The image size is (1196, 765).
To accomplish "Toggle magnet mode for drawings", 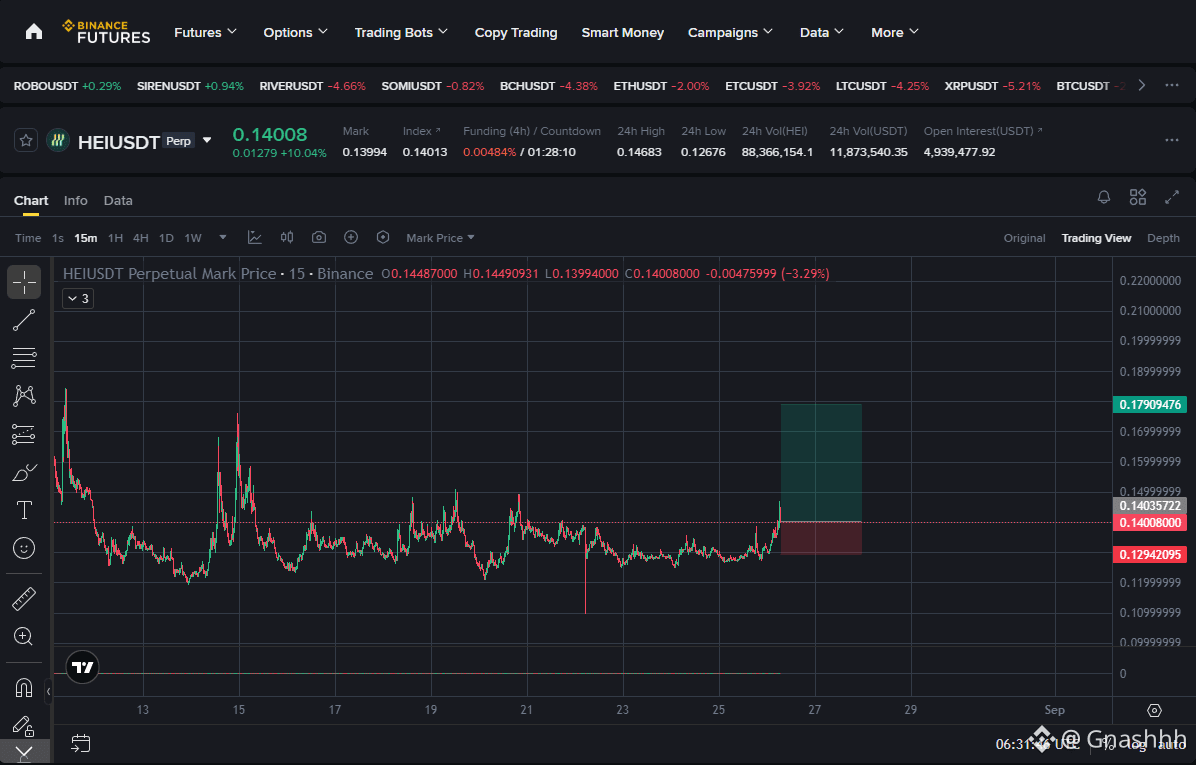I will coord(24,688).
